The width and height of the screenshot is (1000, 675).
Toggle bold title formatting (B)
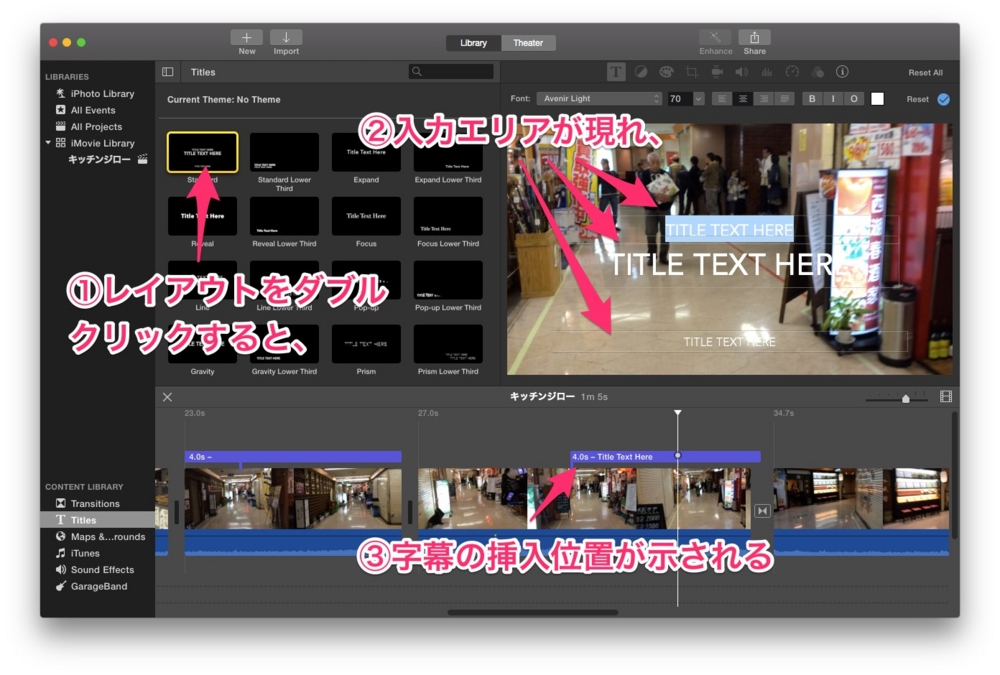pyautogui.click(x=811, y=99)
